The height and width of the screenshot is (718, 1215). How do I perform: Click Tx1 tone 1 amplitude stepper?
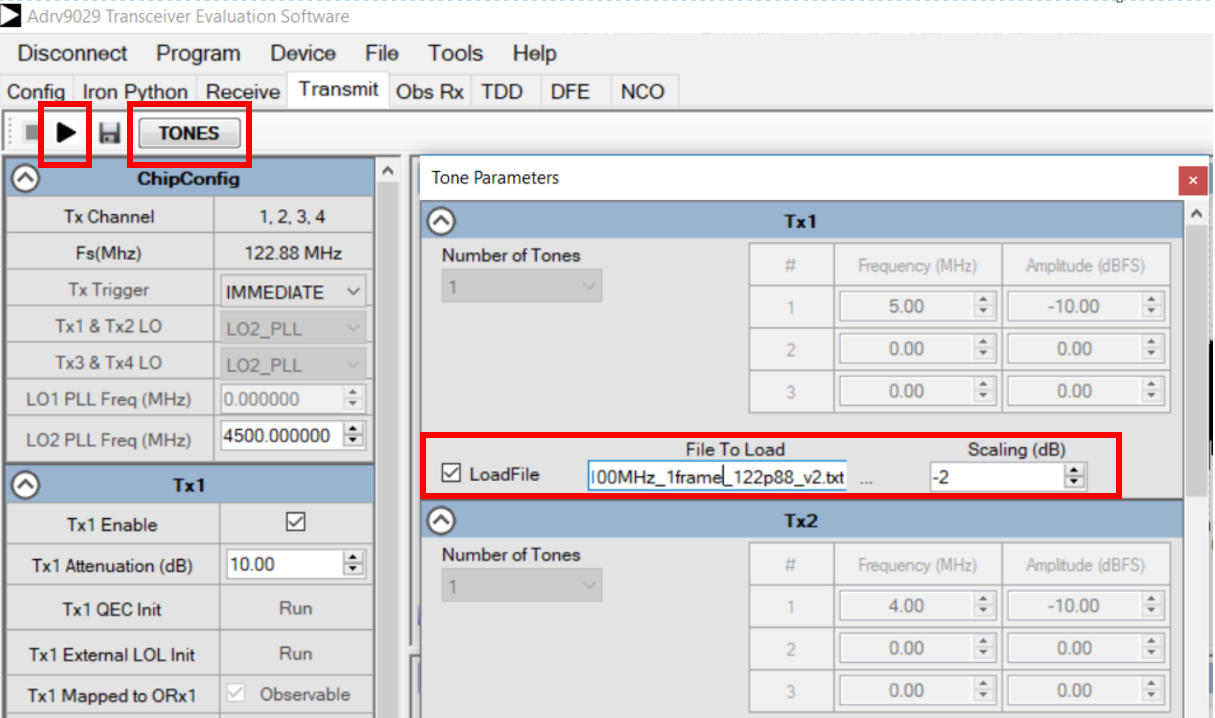(x=1151, y=306)
